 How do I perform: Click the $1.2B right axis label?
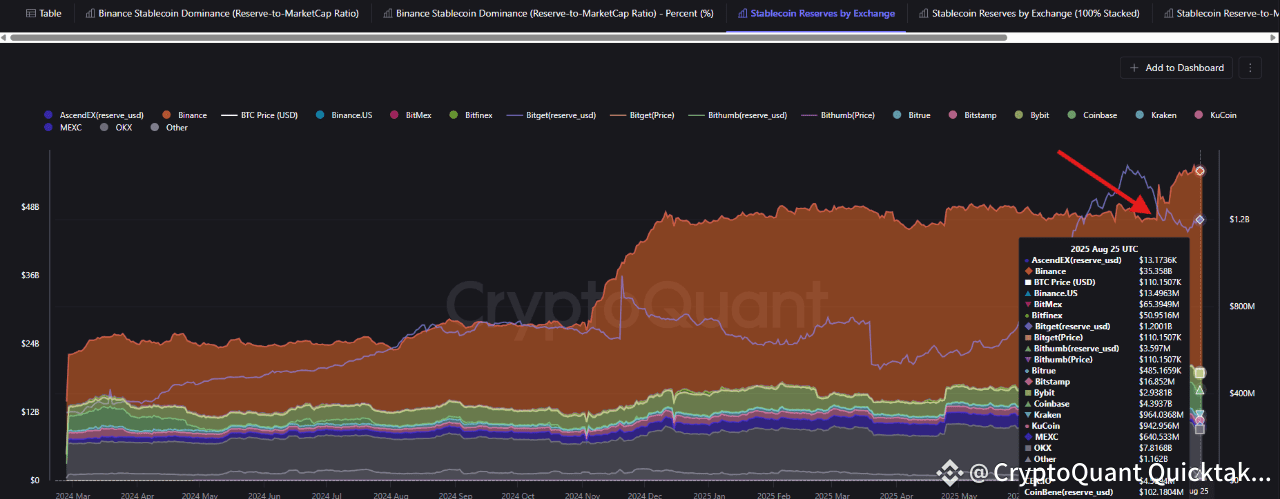(1240, 218)
